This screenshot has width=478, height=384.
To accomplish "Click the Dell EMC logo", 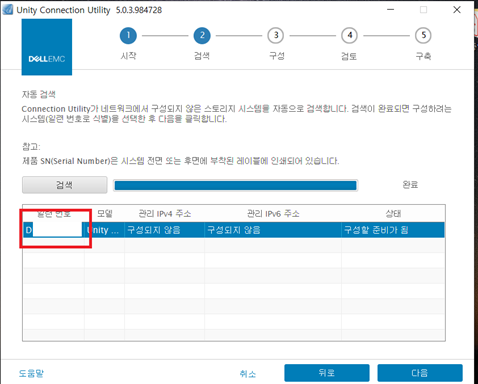I will point(47,47).
